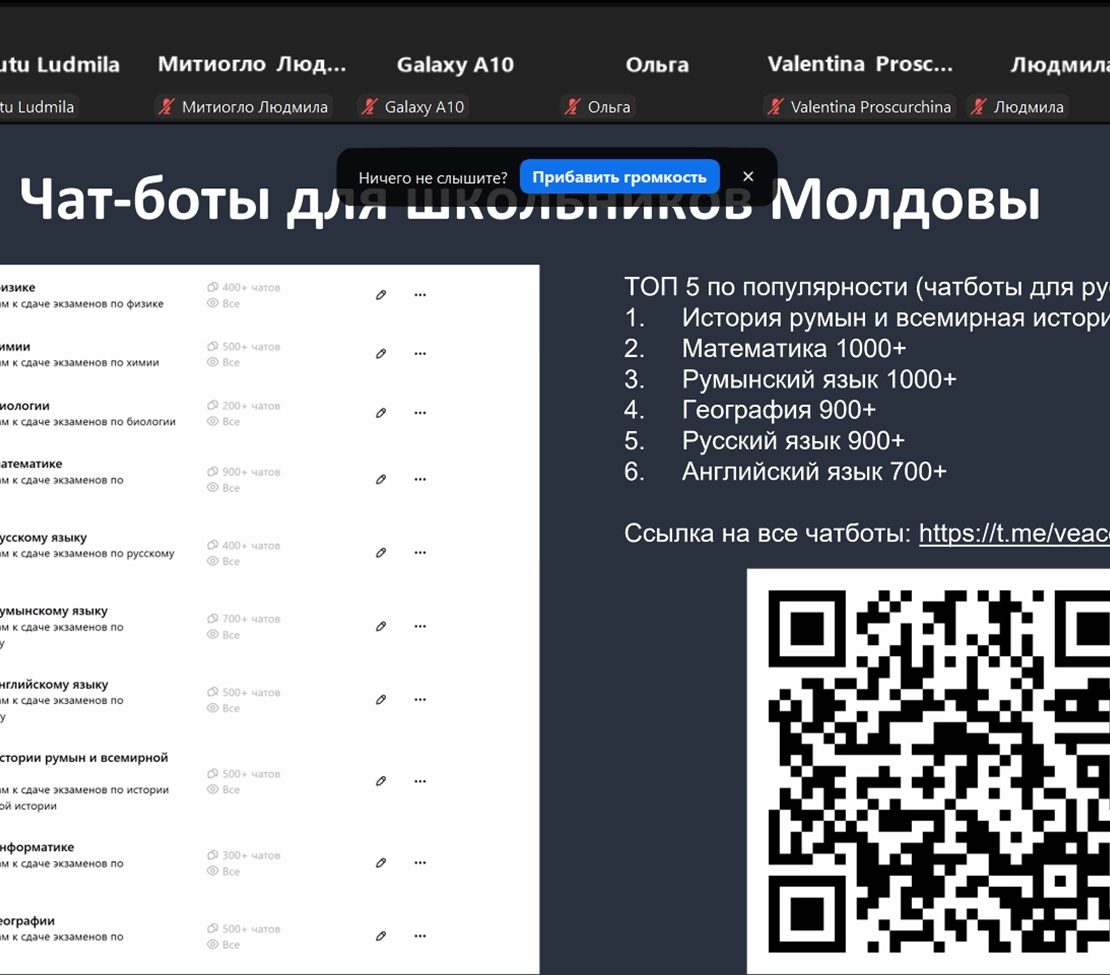The height and width of the screenshot is (975, 1110).
Task: Click the muted mic icon beside Людмила label
Action: (978, 107)
